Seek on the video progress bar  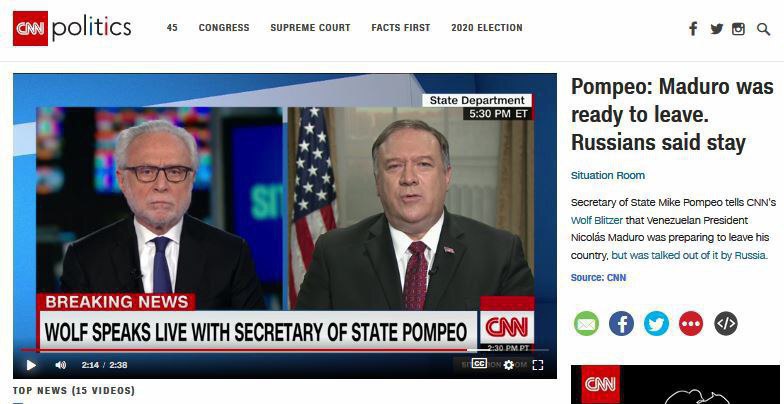(x=284, y=350)
